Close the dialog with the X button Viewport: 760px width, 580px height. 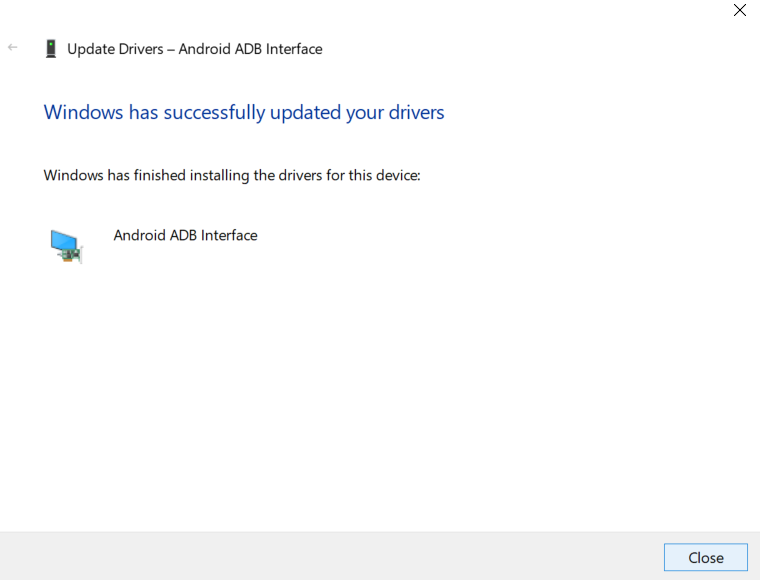[740, 10]
